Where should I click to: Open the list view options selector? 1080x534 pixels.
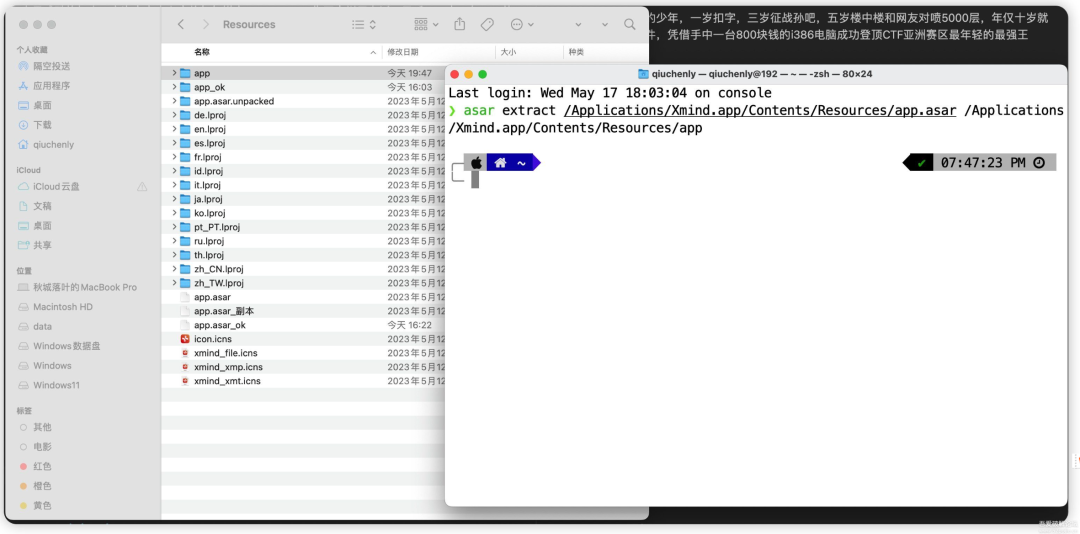coord(364,24)
